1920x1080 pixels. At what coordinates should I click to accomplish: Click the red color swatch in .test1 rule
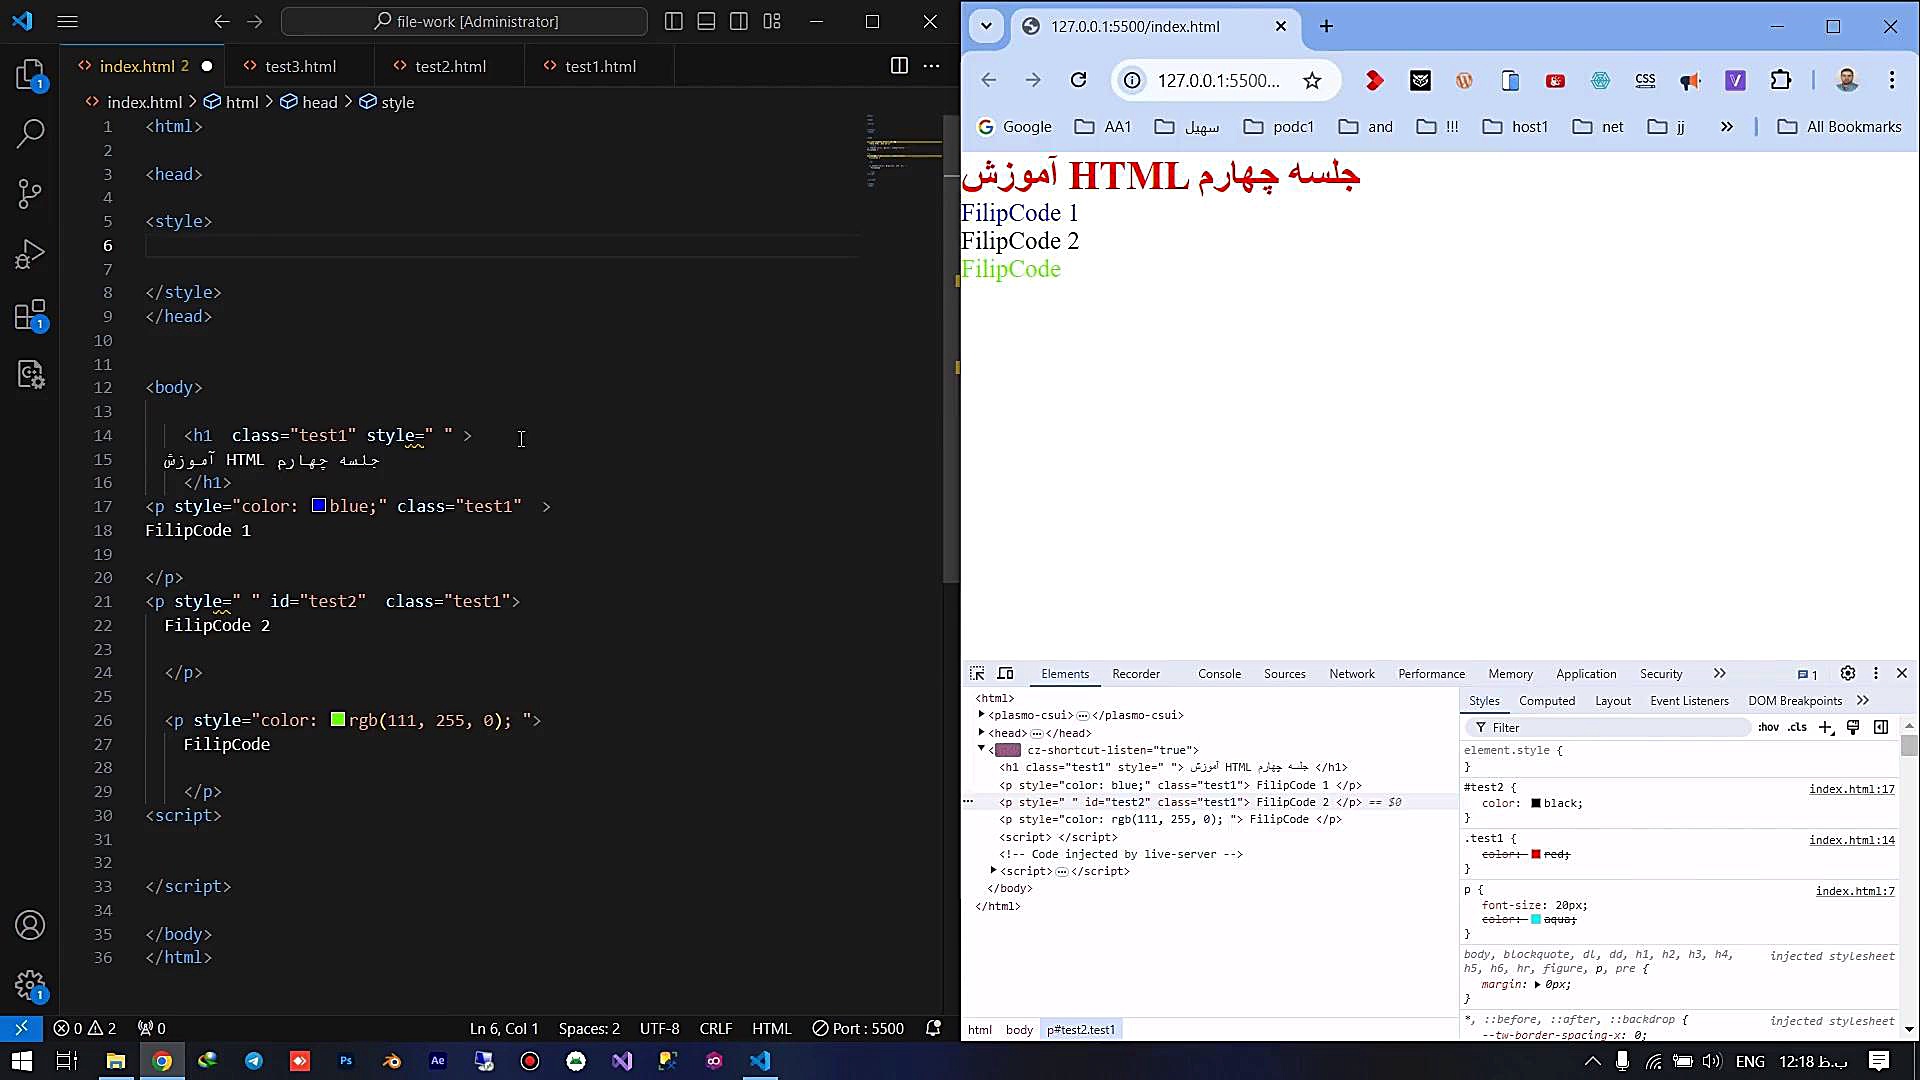(x=1536, y=855)
